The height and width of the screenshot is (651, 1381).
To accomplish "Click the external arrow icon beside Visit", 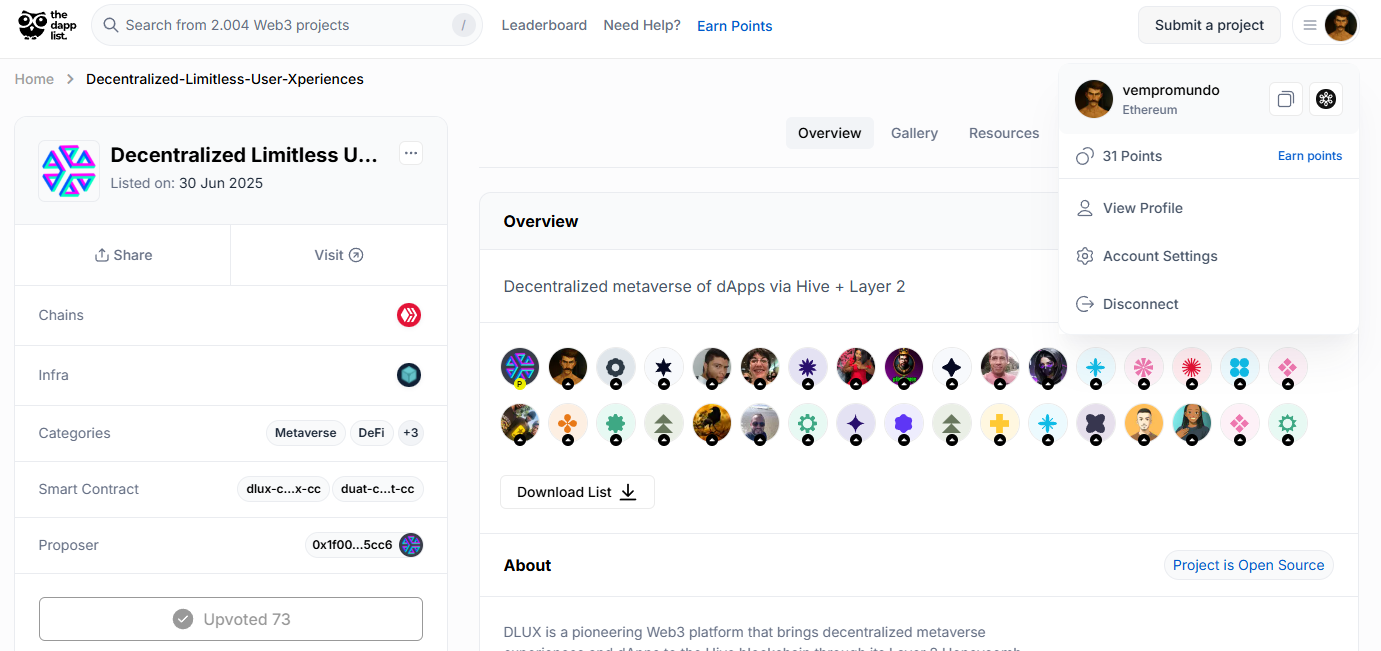I will click(356, 255).
